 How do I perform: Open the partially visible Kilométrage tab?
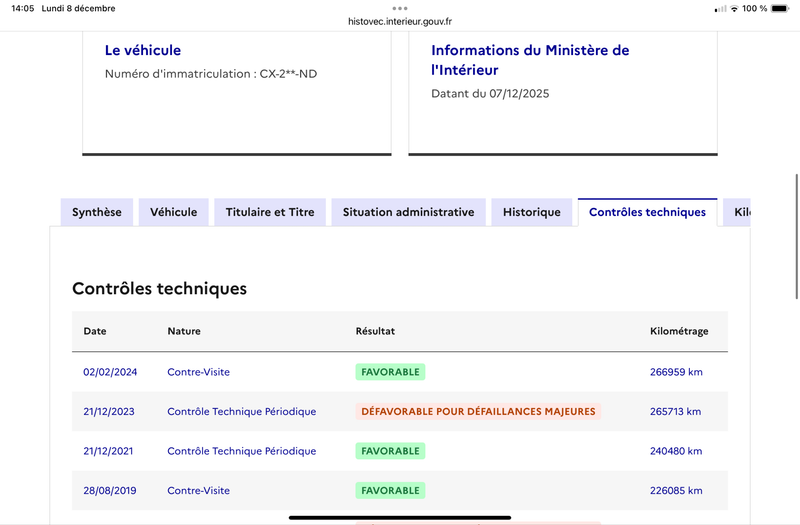[x=737, y=212]
